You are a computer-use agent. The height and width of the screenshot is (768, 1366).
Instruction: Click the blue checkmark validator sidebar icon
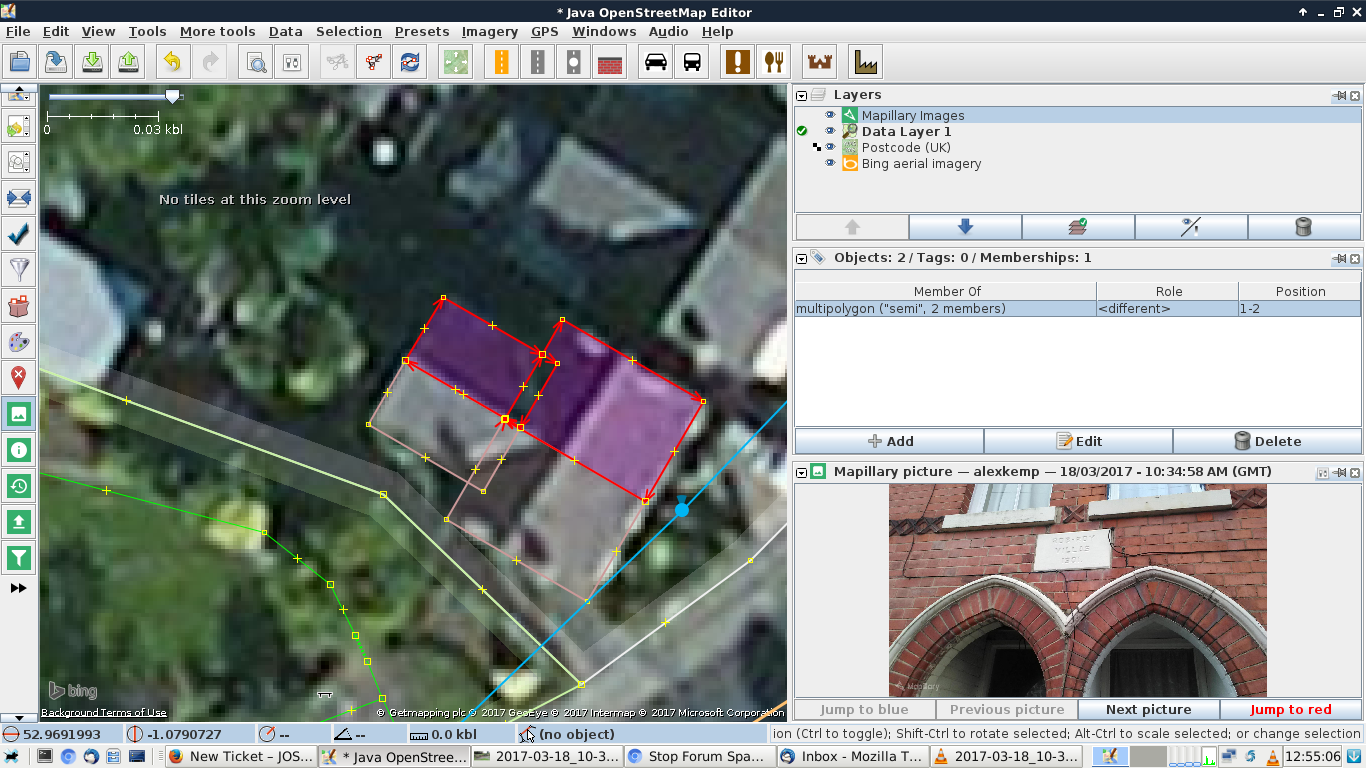point(19,234)
